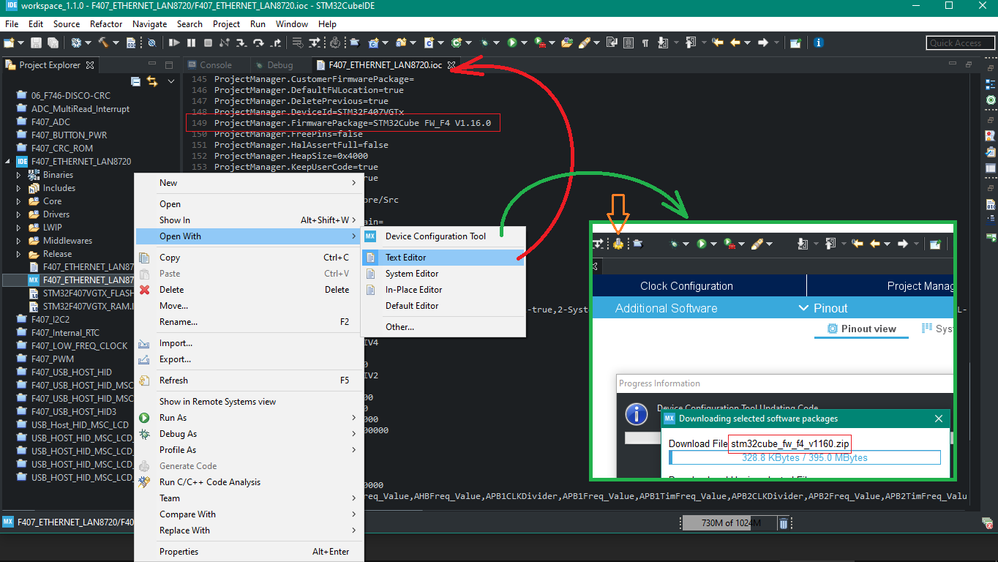This screenshot has height=562, width=998.
Task: Click the Skip All Breakpoints icon
Action: [151, 43]
